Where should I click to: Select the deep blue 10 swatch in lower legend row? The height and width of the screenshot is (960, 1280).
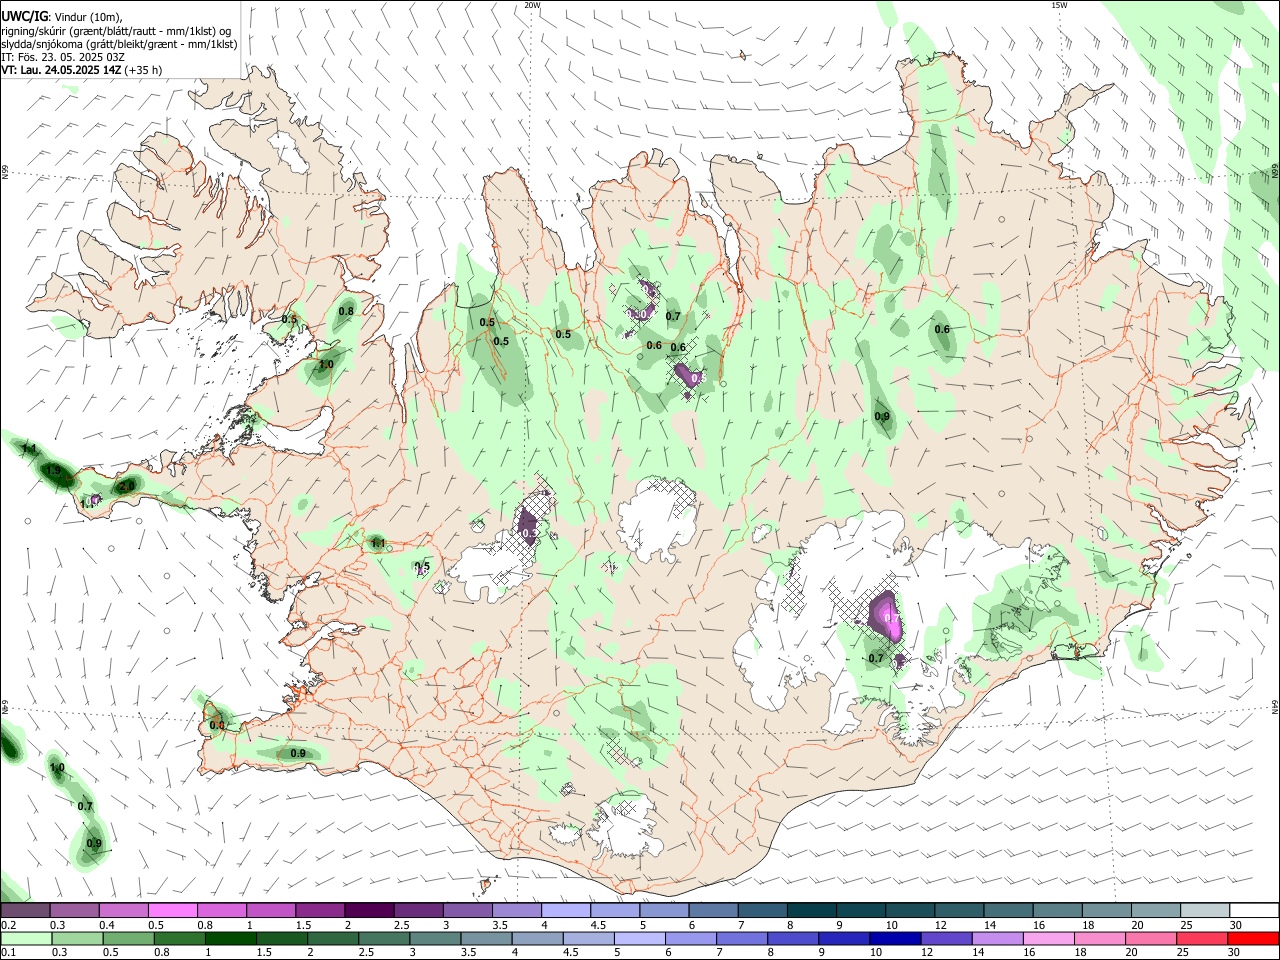coord(895,939)
